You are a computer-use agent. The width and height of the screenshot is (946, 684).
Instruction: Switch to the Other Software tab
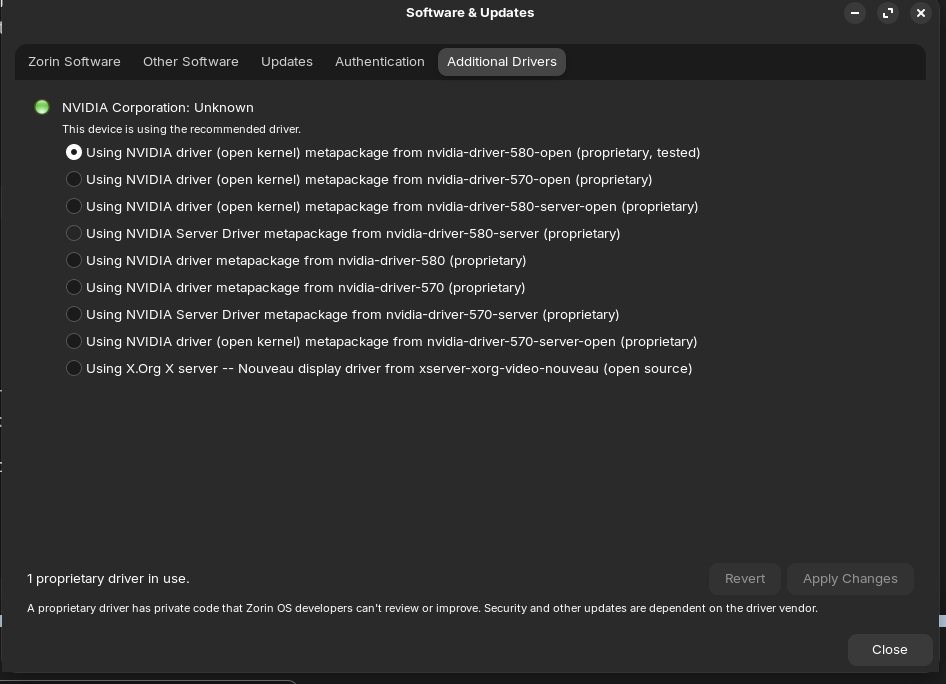[x=190, y=62]
